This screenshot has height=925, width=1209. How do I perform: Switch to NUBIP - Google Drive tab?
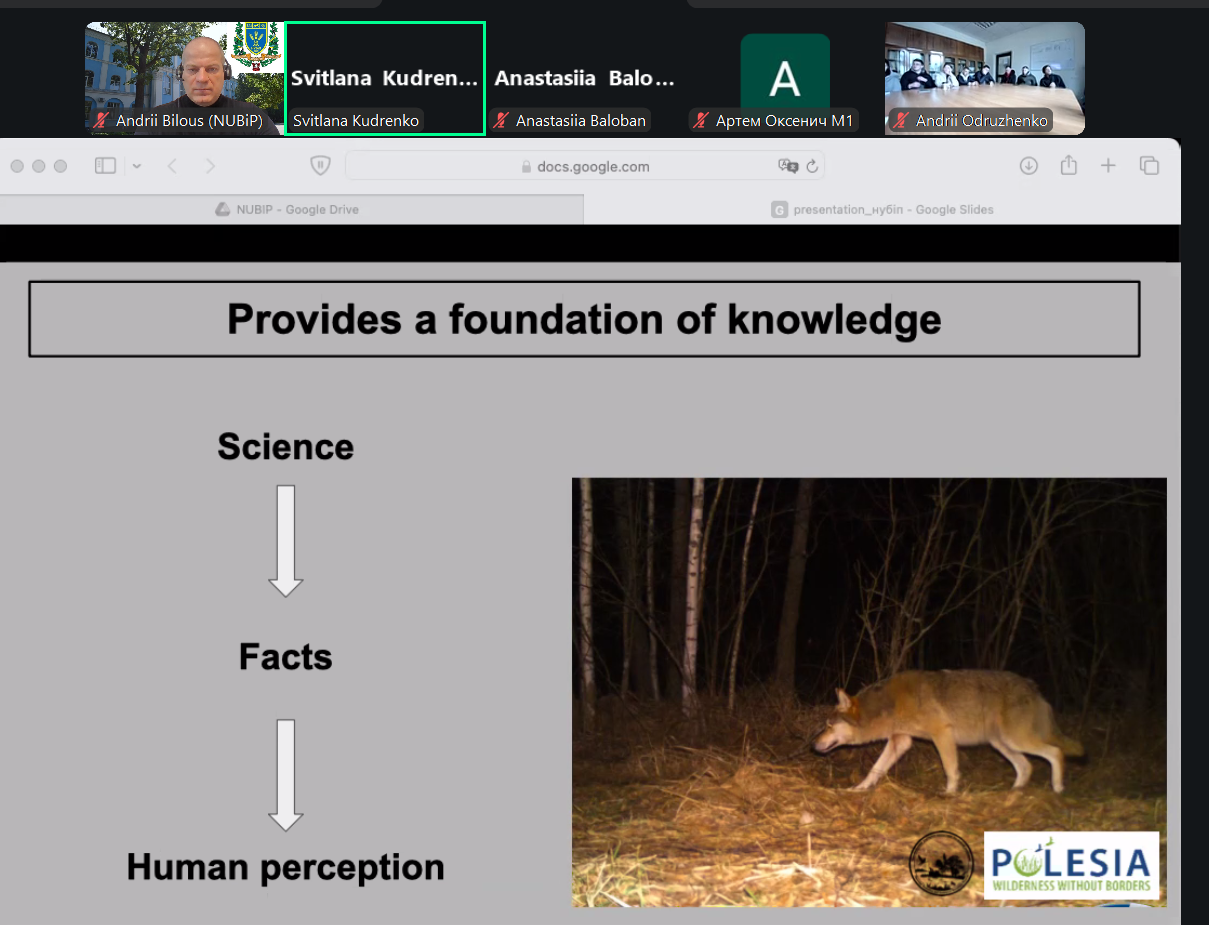291,209
